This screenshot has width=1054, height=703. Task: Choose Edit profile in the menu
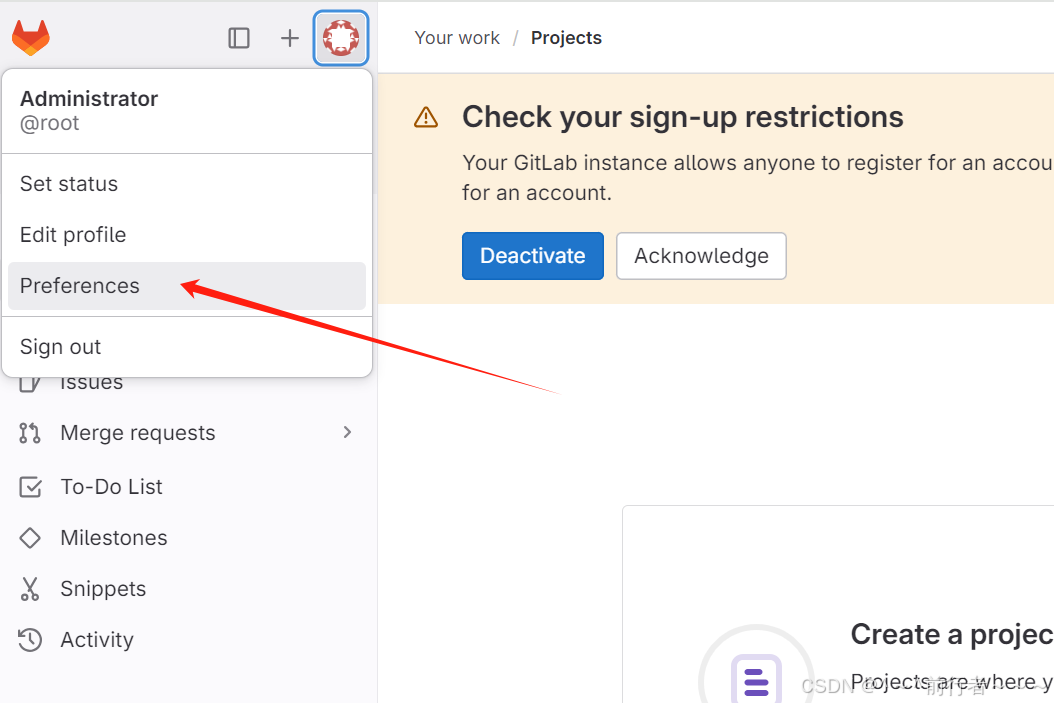pos(187,235)
